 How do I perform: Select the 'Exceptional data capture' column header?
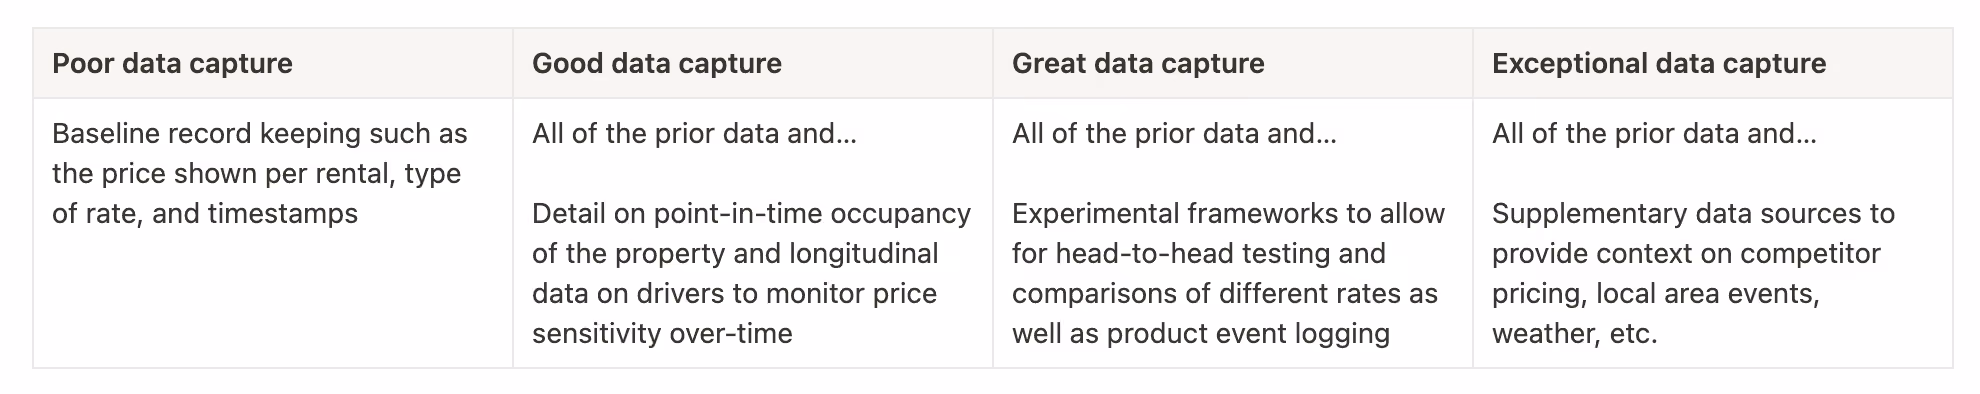point(1659,64)
